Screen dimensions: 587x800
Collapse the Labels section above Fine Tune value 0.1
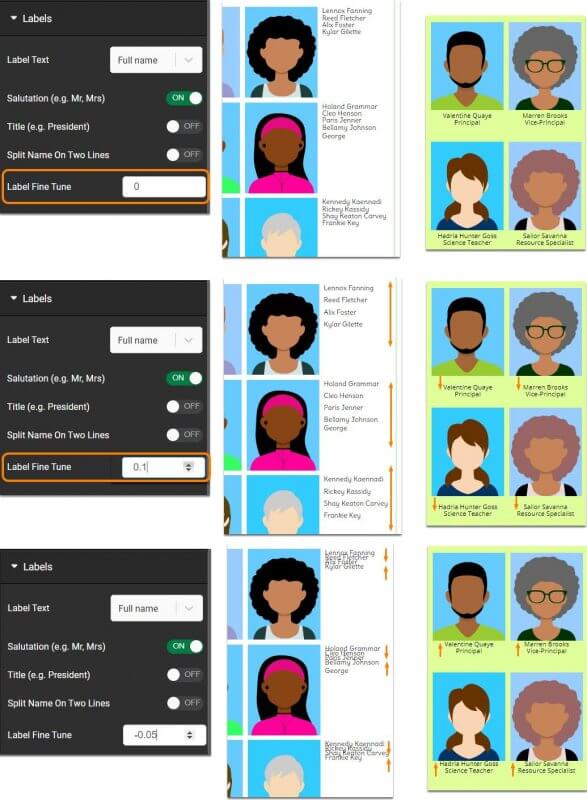(31, 298)
